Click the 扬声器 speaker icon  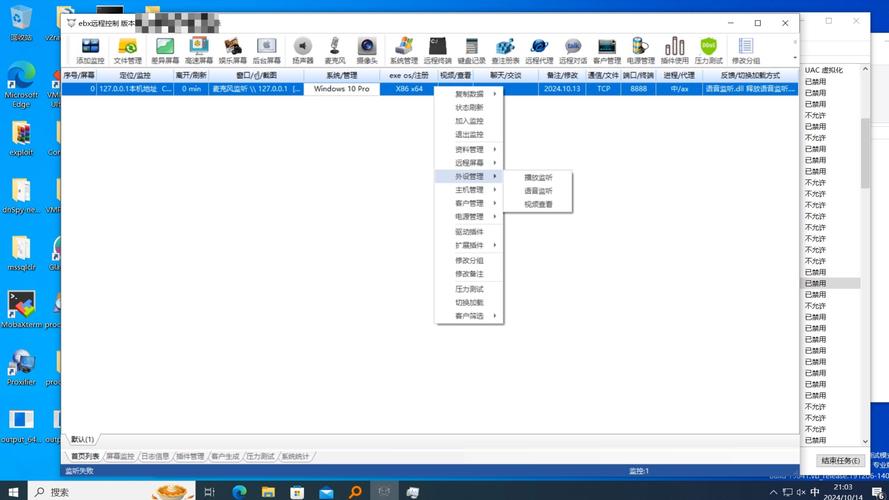click(302, 50)
